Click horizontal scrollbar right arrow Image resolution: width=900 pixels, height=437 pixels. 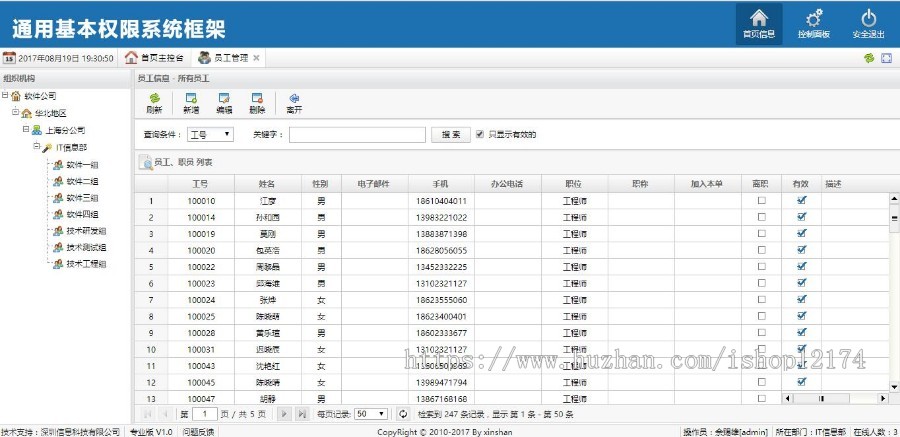point(882,398)
